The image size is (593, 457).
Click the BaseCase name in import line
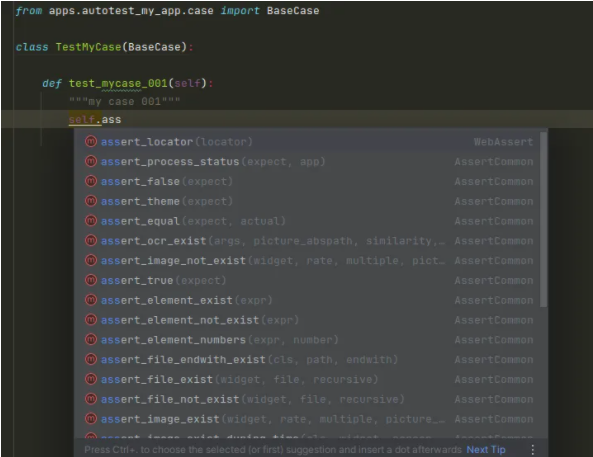click(293, 11)
